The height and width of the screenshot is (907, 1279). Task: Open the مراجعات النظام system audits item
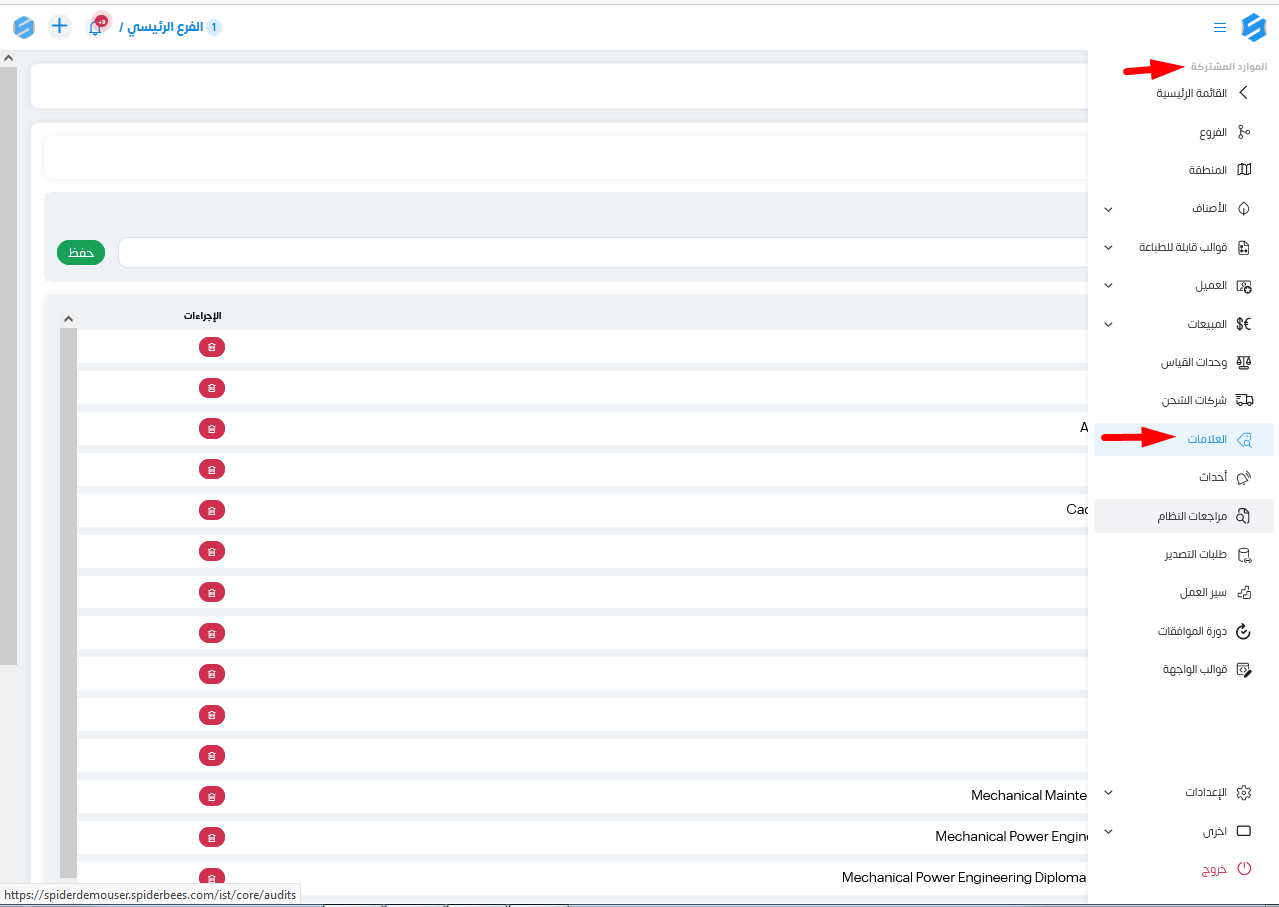(1192, 516)
